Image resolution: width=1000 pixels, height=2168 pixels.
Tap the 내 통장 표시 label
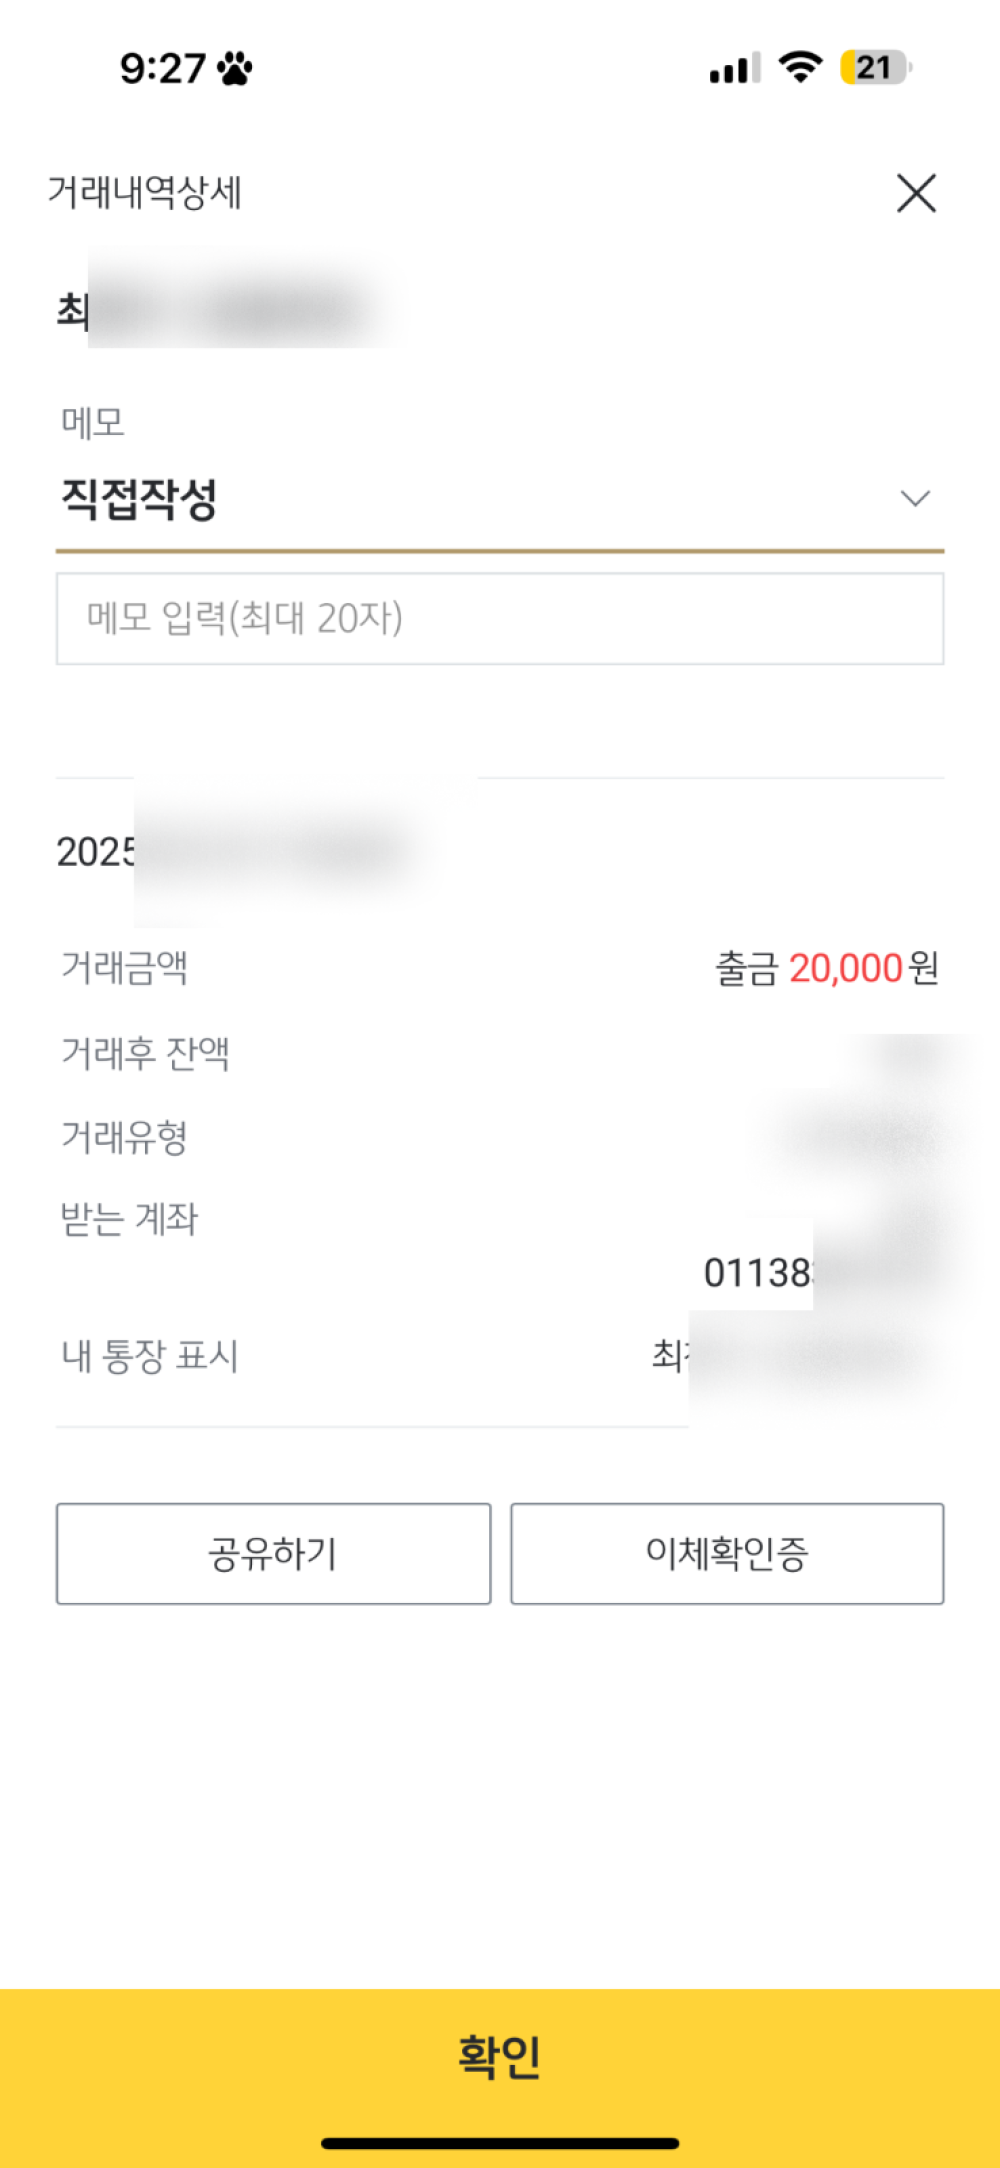[150, 1356]
